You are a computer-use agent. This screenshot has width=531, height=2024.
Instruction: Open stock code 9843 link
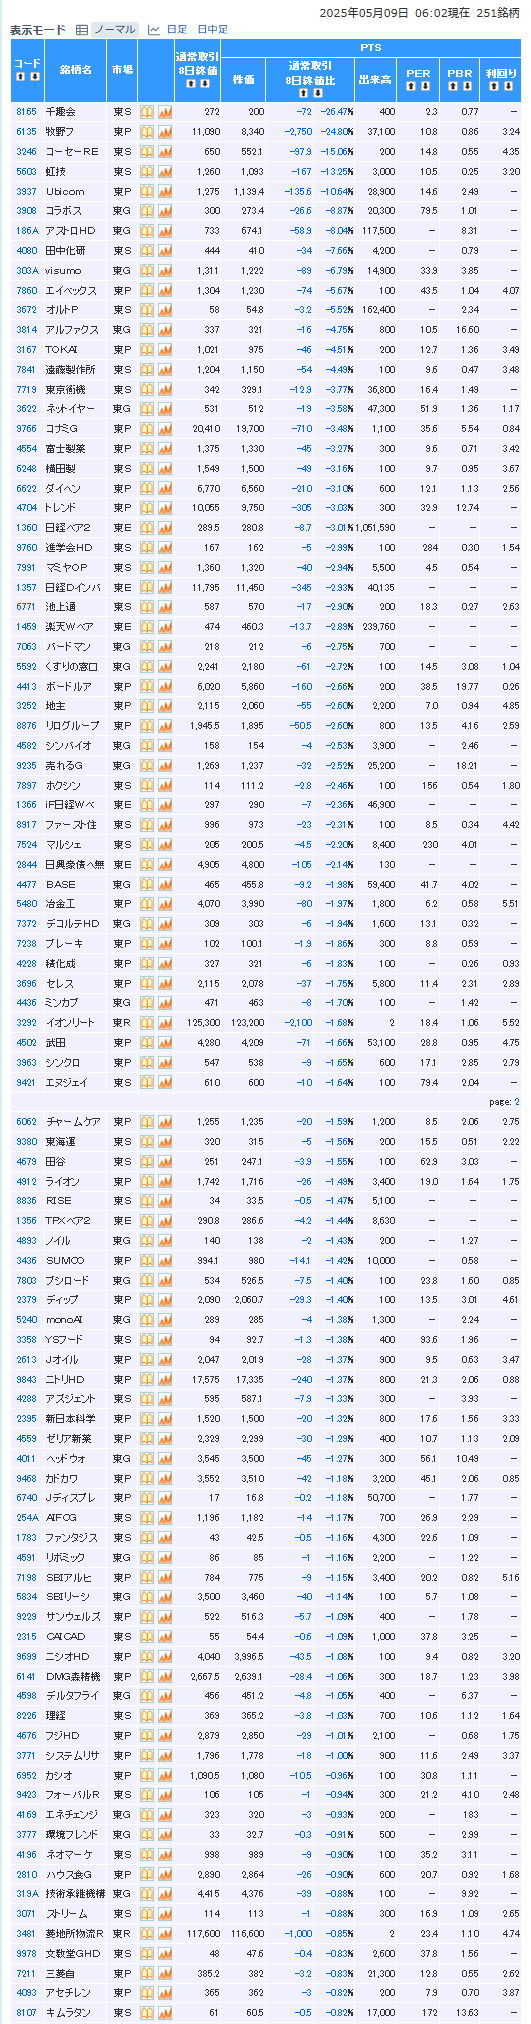[26, 1379]
